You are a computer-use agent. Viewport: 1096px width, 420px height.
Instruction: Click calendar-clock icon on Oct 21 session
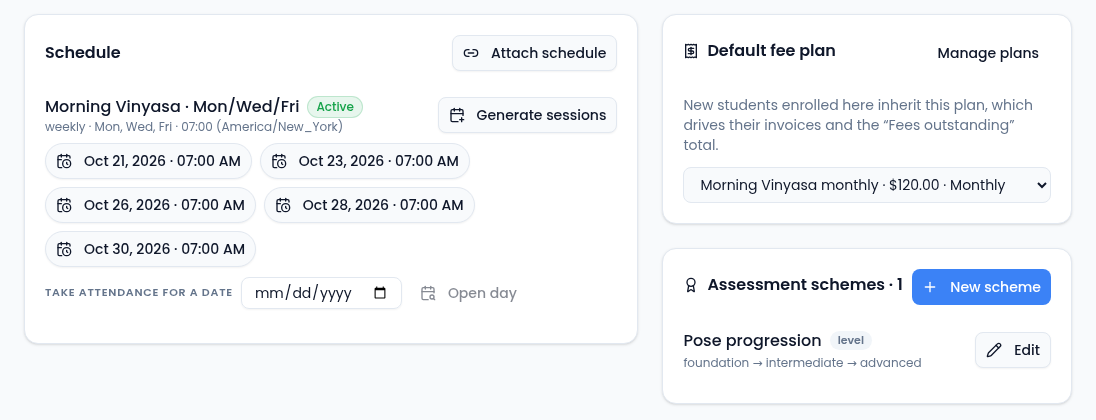(x=64, y=161)
